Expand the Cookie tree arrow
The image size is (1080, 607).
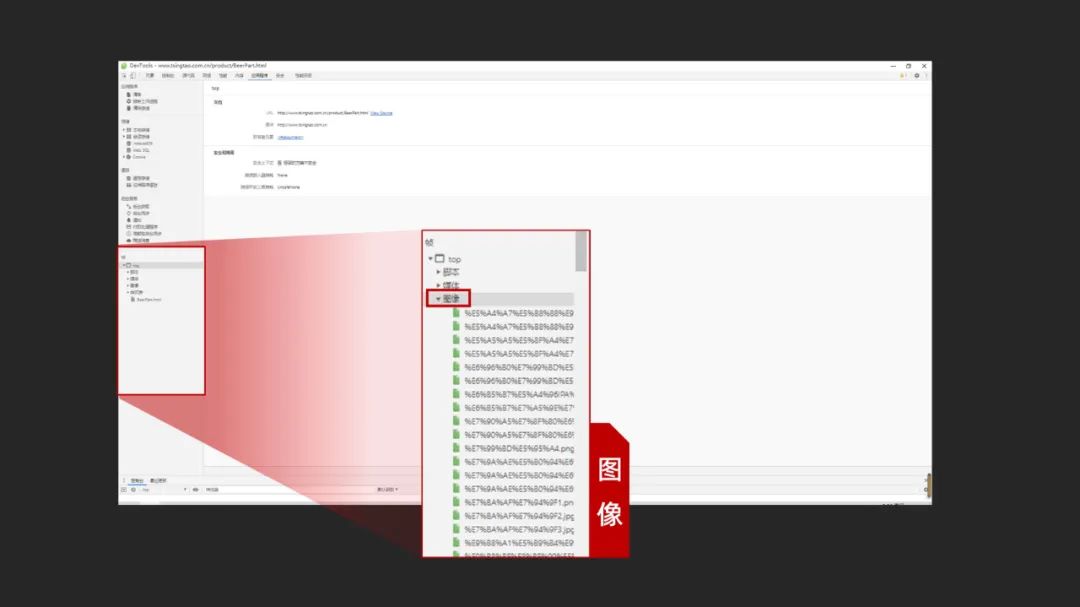(123, 157)
